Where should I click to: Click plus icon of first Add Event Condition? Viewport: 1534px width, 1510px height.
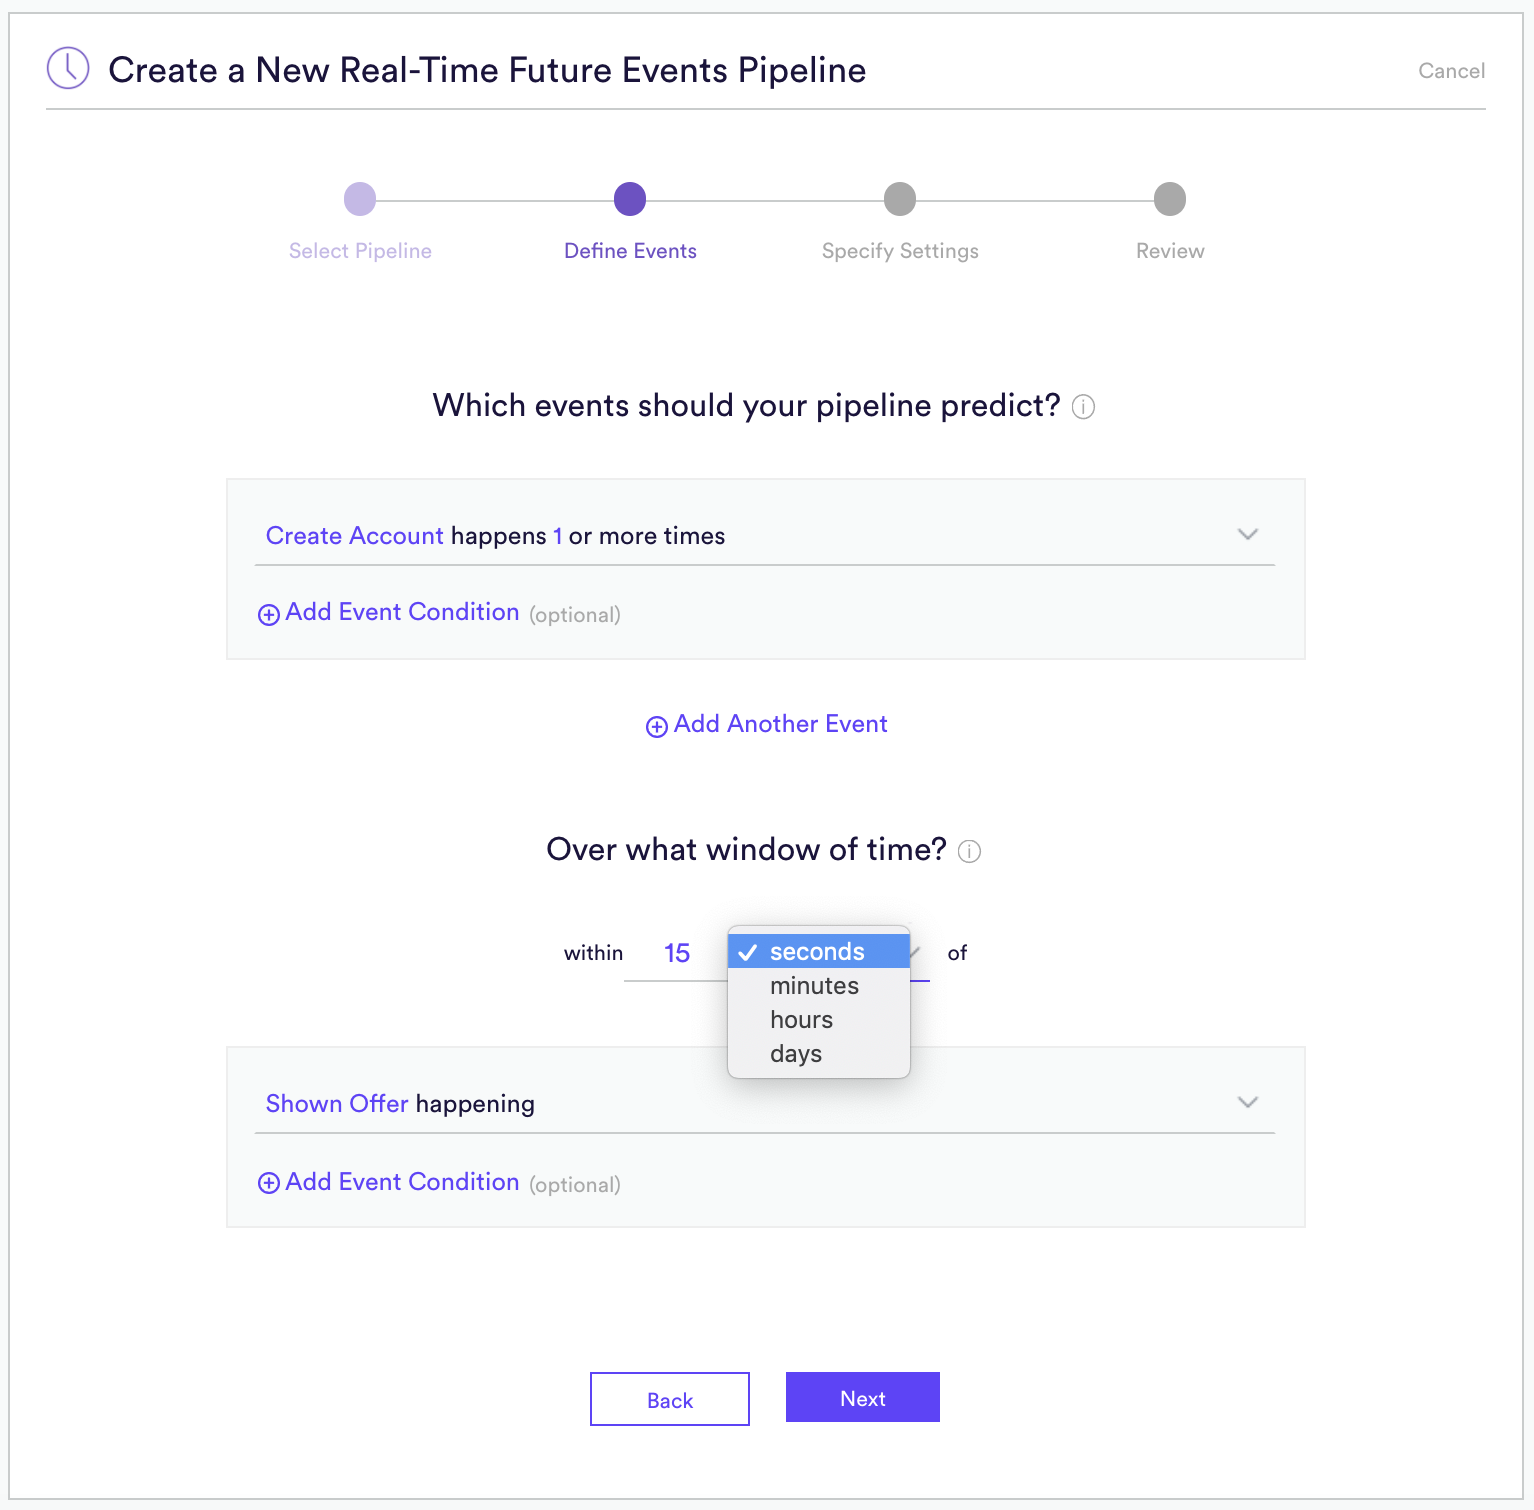[x=268, y=615]
